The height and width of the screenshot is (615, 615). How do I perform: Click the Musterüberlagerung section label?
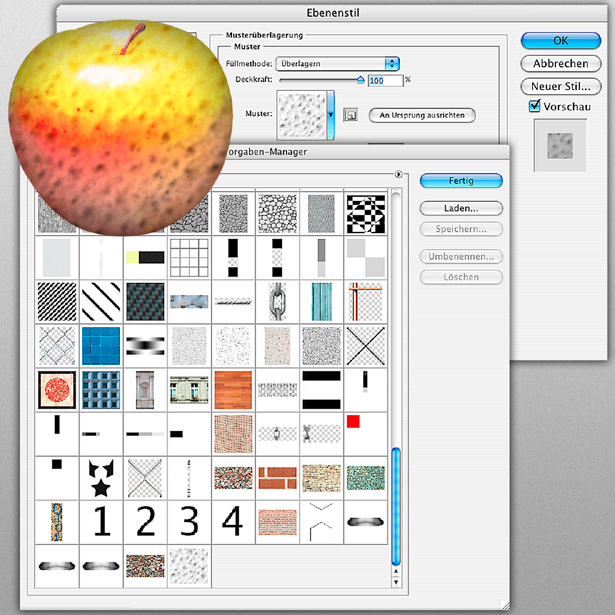[x=264, y=35]
